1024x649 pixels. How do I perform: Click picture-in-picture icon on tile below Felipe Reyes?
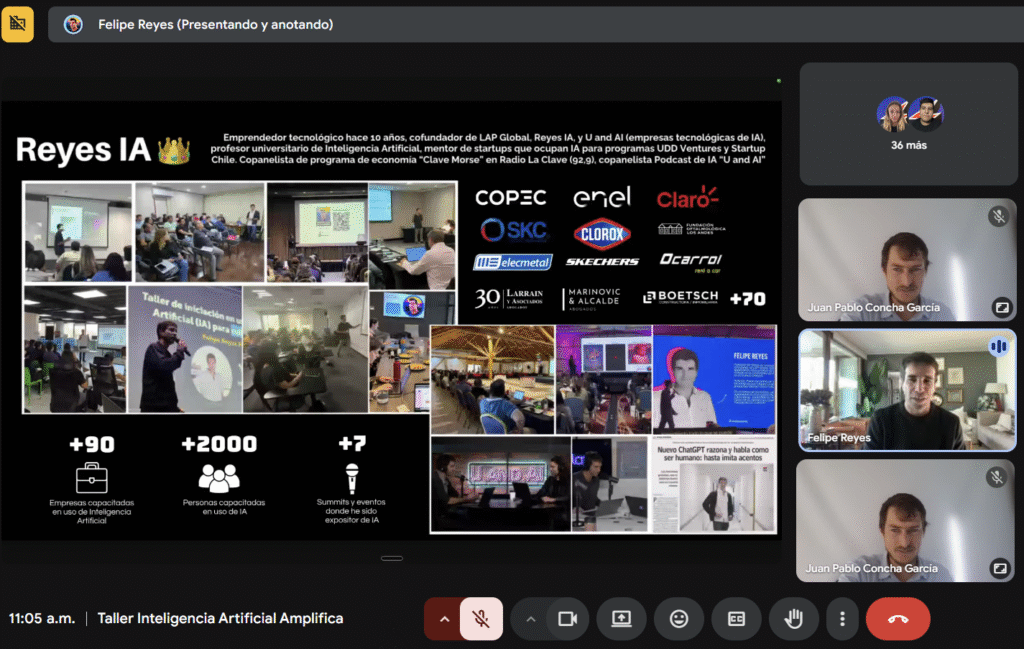pos(999,568)
